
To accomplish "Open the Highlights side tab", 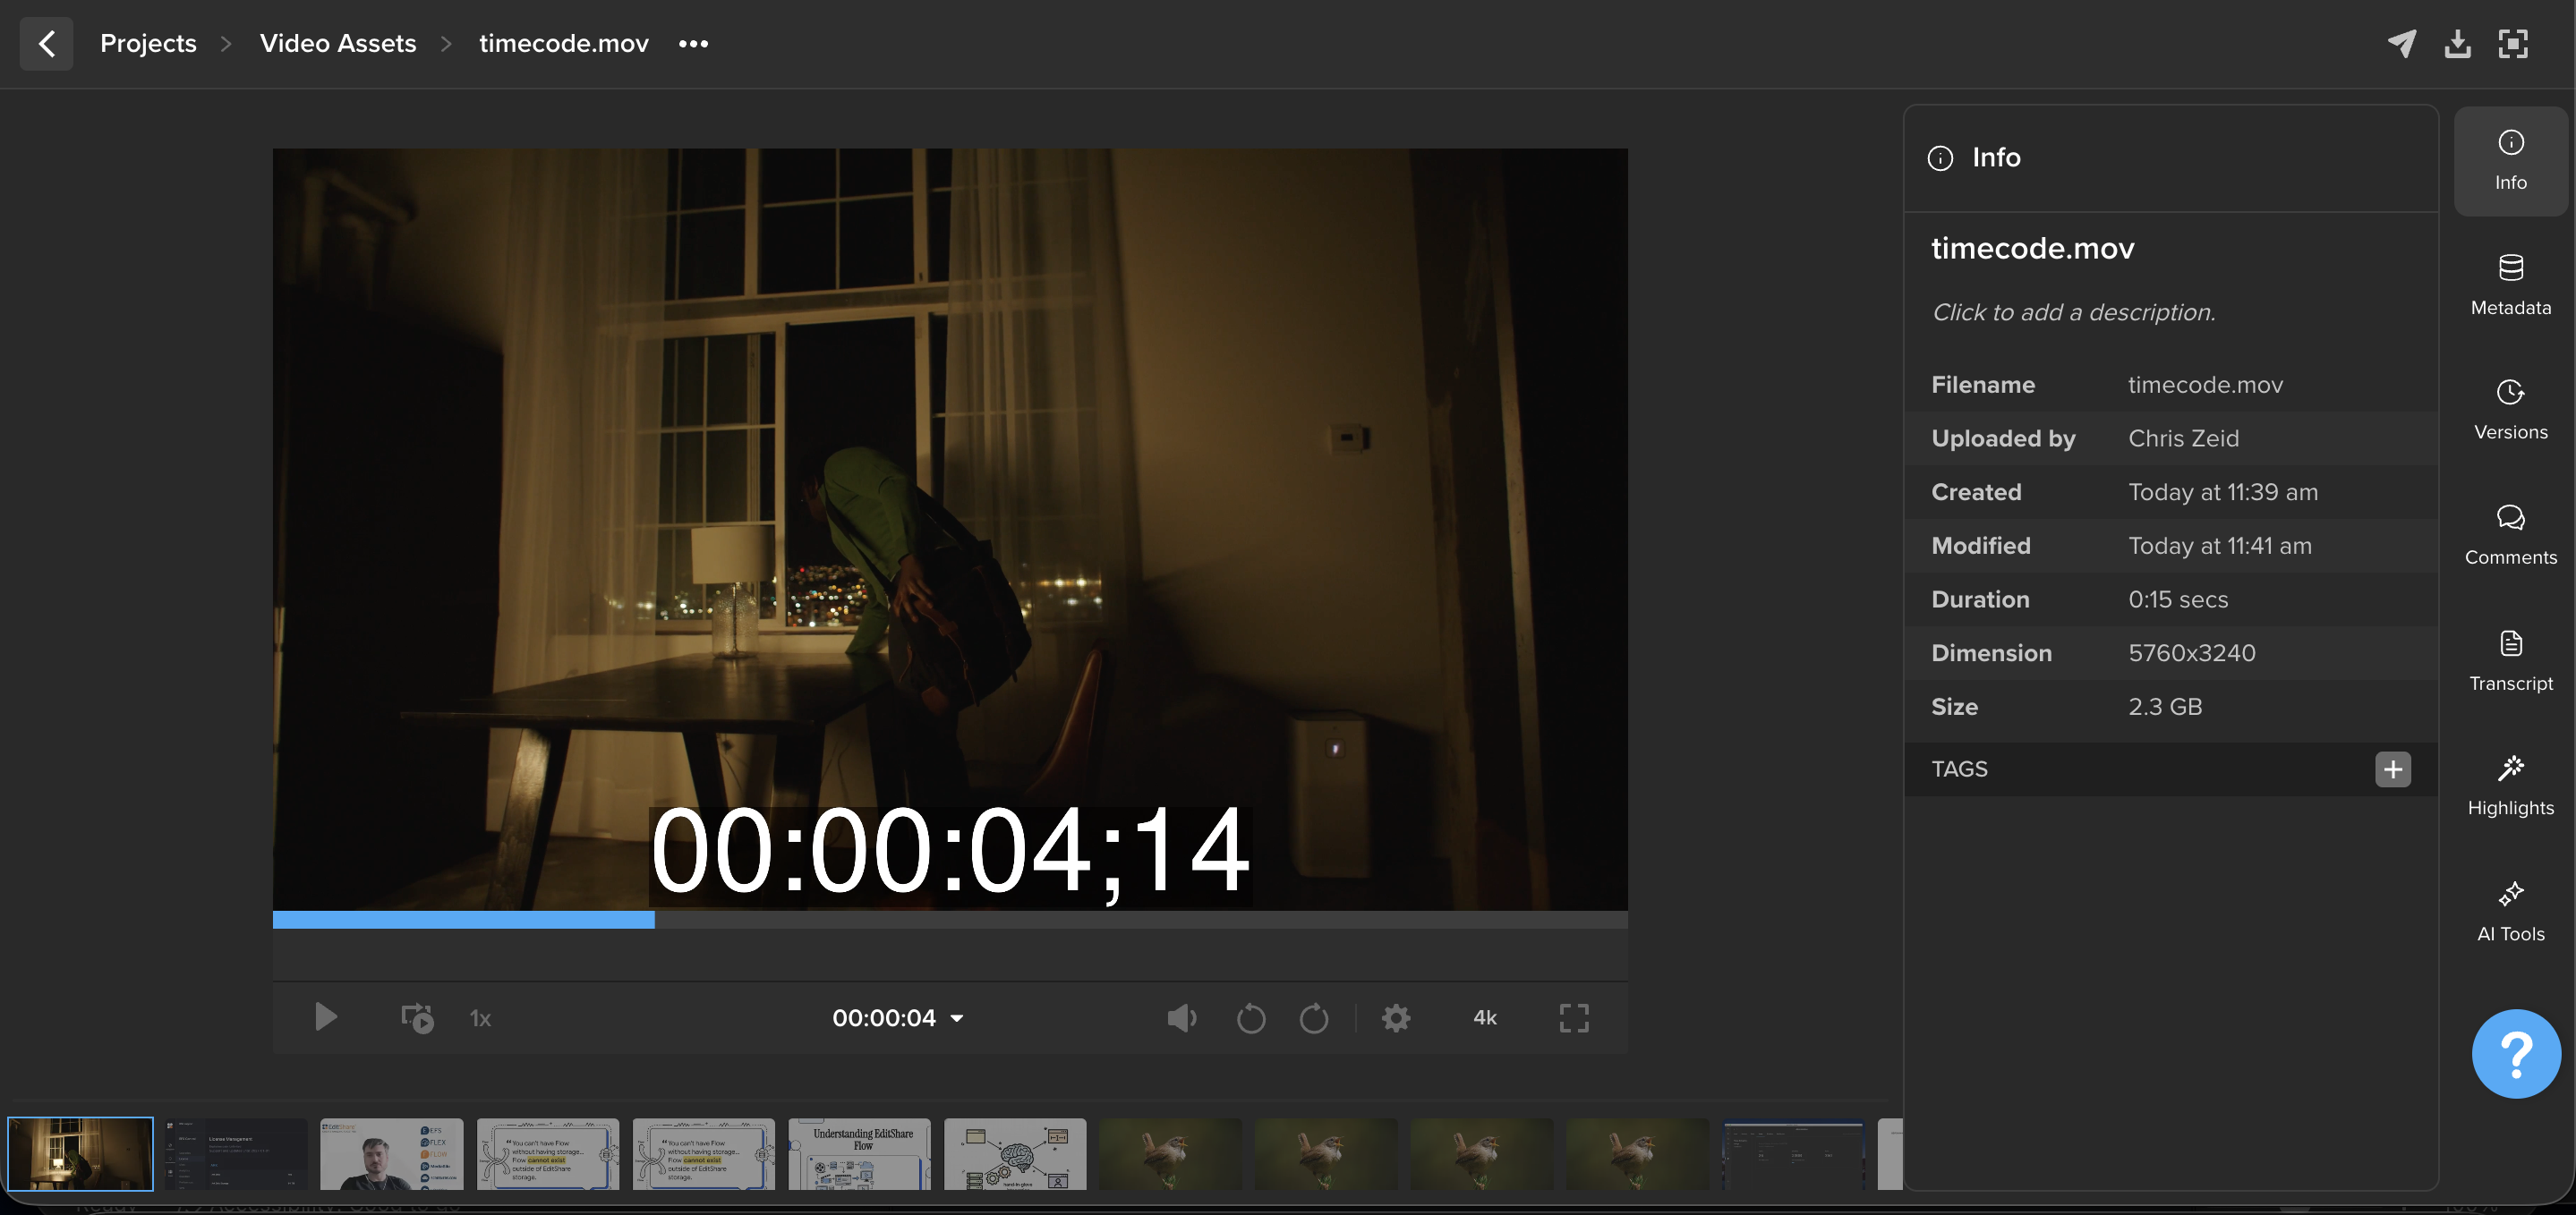I will point(2510,787).
